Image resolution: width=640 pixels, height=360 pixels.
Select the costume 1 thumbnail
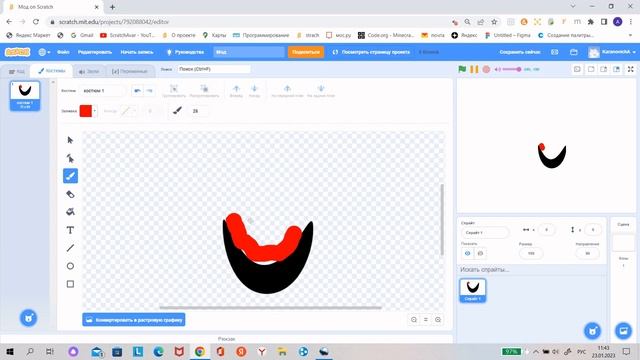pos(25,96)
